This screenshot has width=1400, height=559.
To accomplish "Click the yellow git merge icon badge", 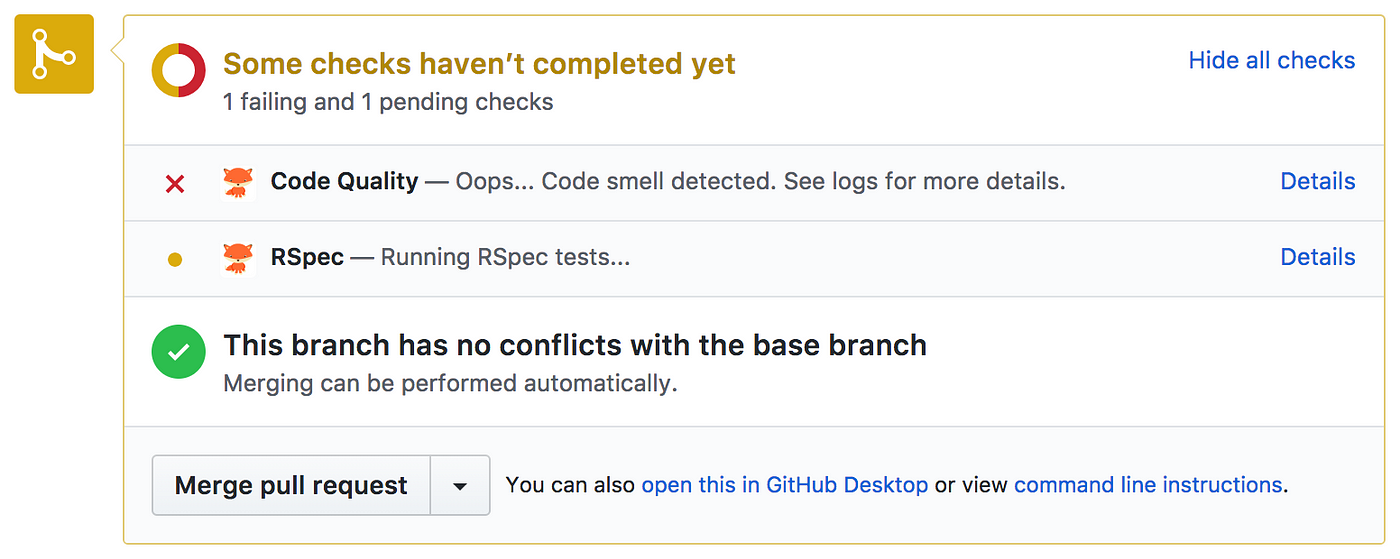I will point(54,54).
